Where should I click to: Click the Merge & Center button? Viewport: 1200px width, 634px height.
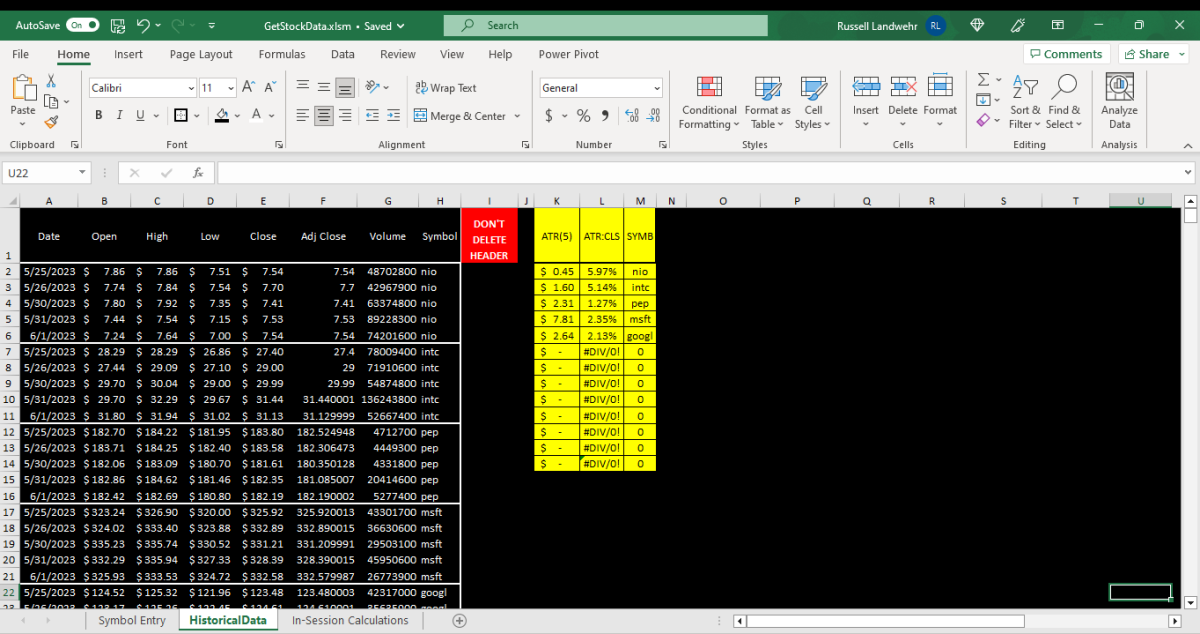461,116
